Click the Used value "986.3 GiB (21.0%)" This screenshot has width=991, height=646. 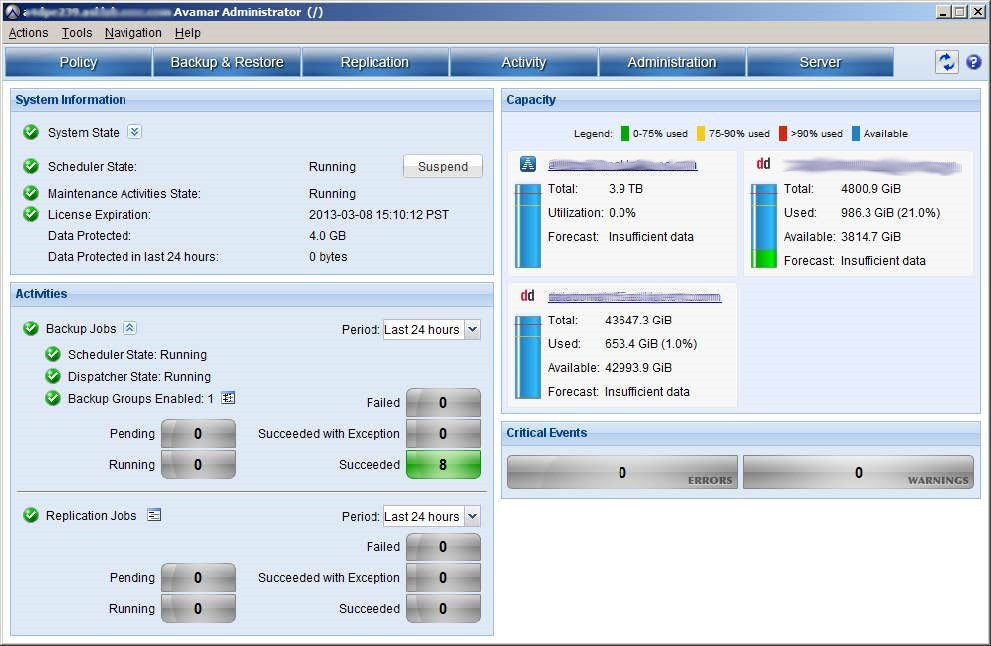coord(891,212)
